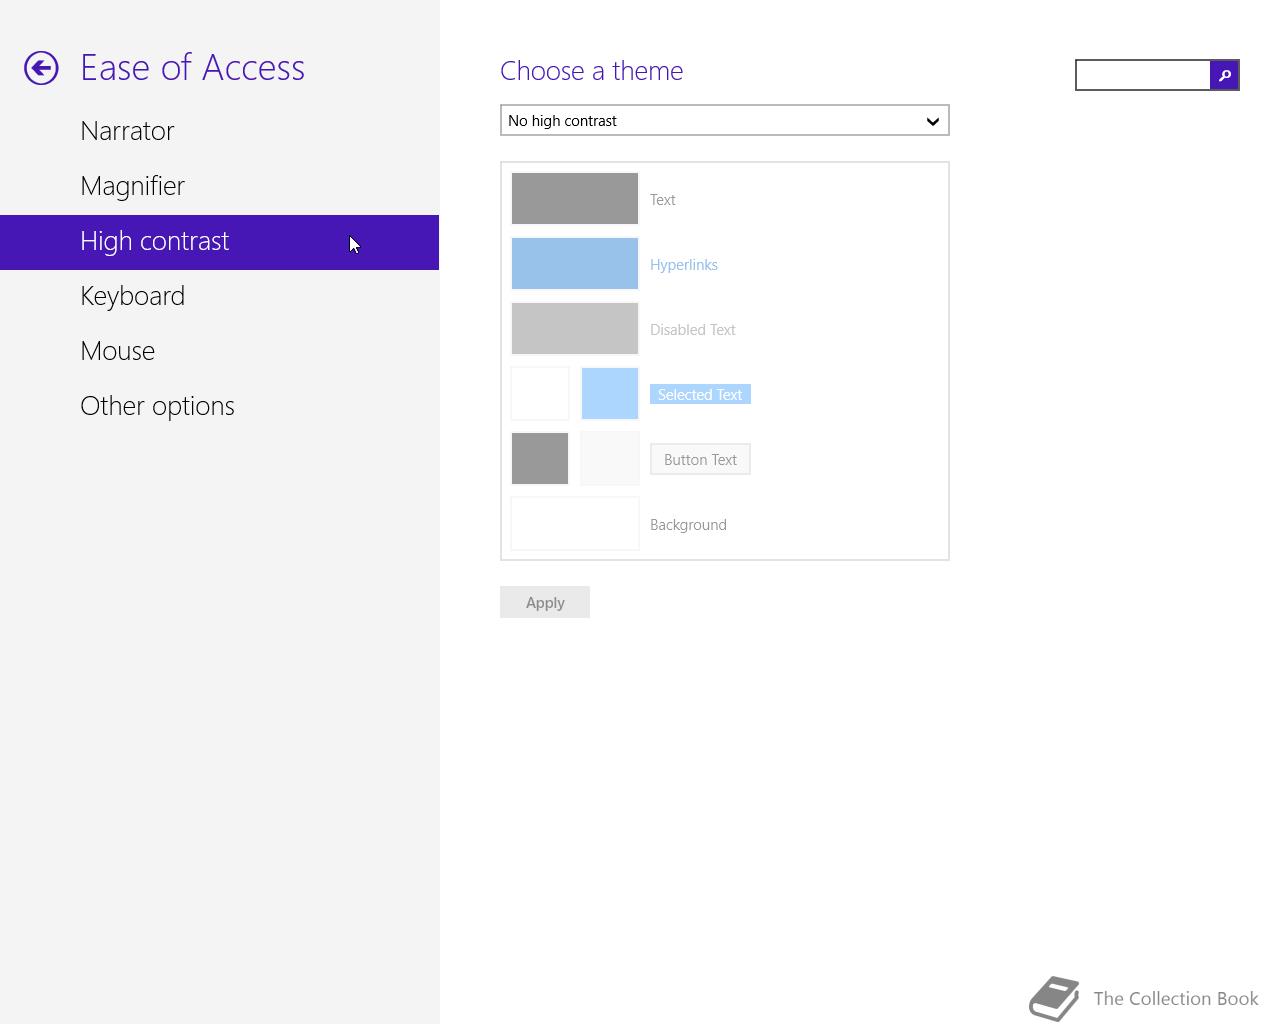Click the Background label
Image resolution: width=1280 pixels, height=1024 pixels.
(x=688, y=524)
